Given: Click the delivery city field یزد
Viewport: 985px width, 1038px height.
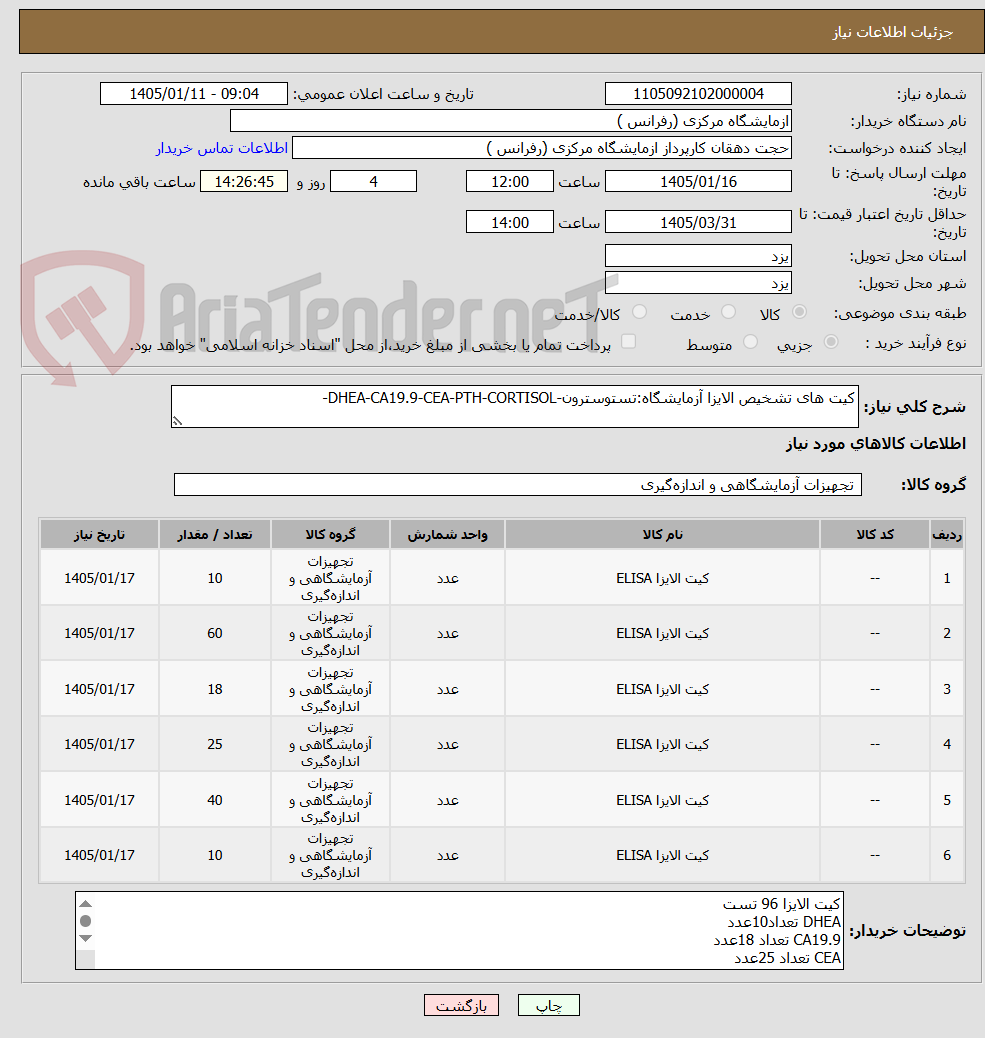Looking at the screenshot, I should (x=698, y=283).
